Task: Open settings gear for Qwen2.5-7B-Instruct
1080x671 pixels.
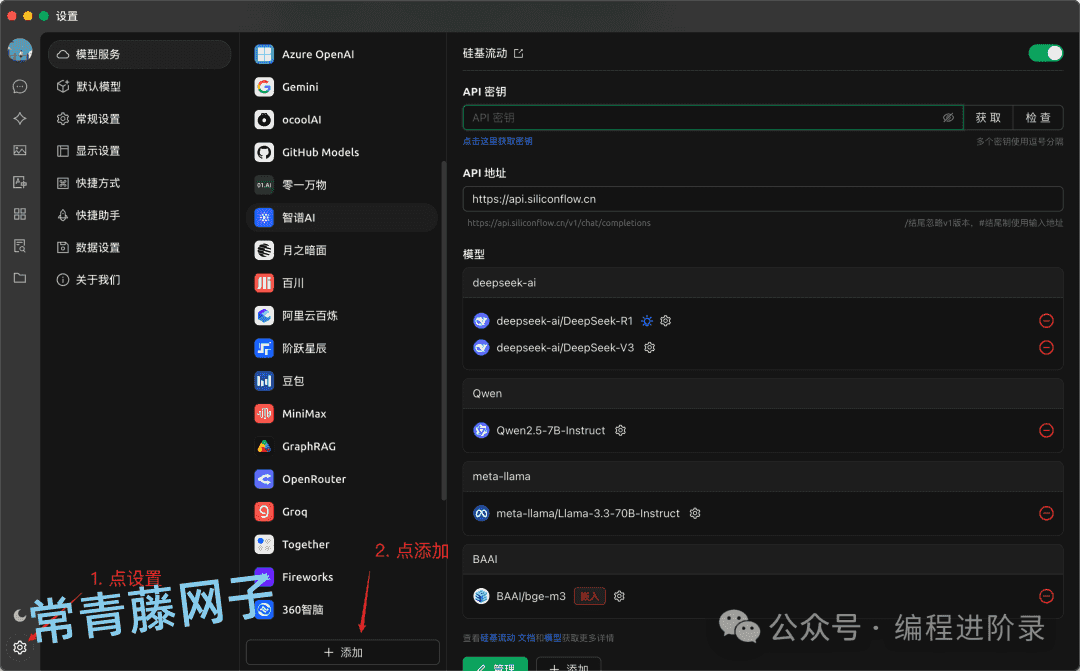Action: [621, 431]
